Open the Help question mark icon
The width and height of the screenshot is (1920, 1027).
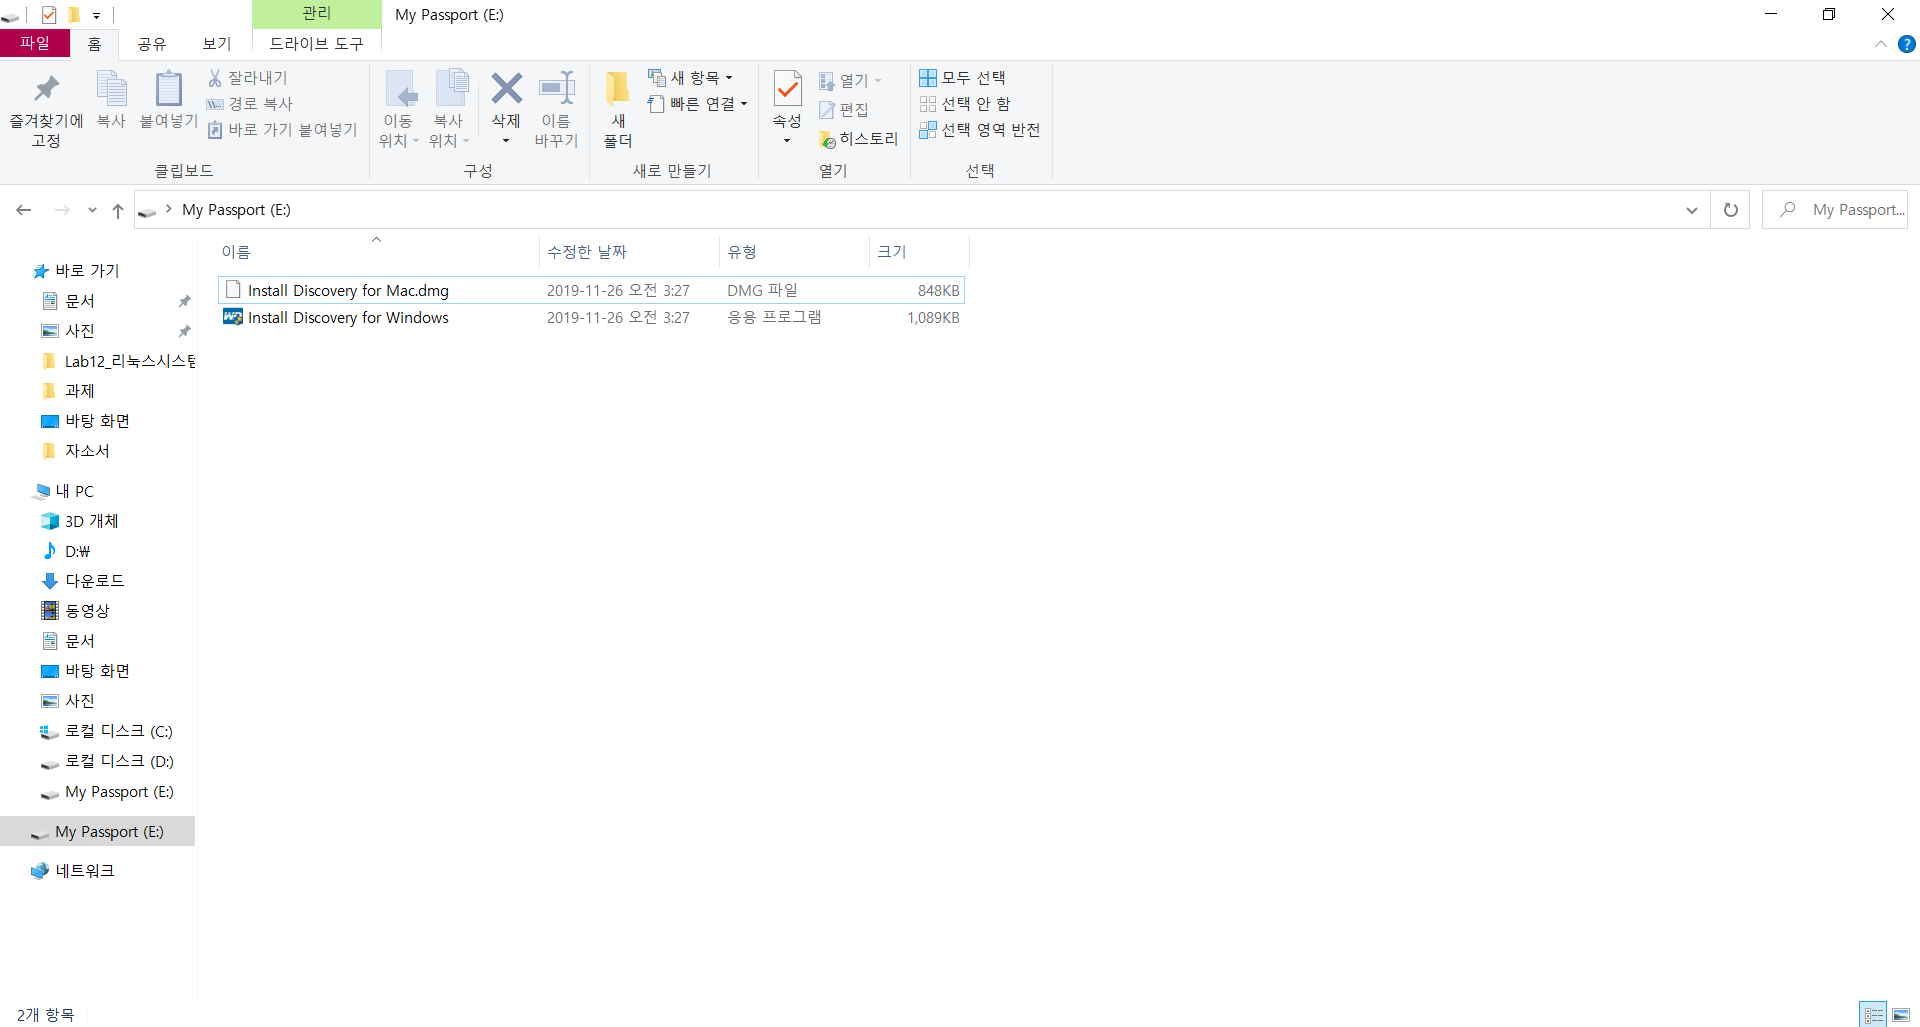[x=1907, y=44]
